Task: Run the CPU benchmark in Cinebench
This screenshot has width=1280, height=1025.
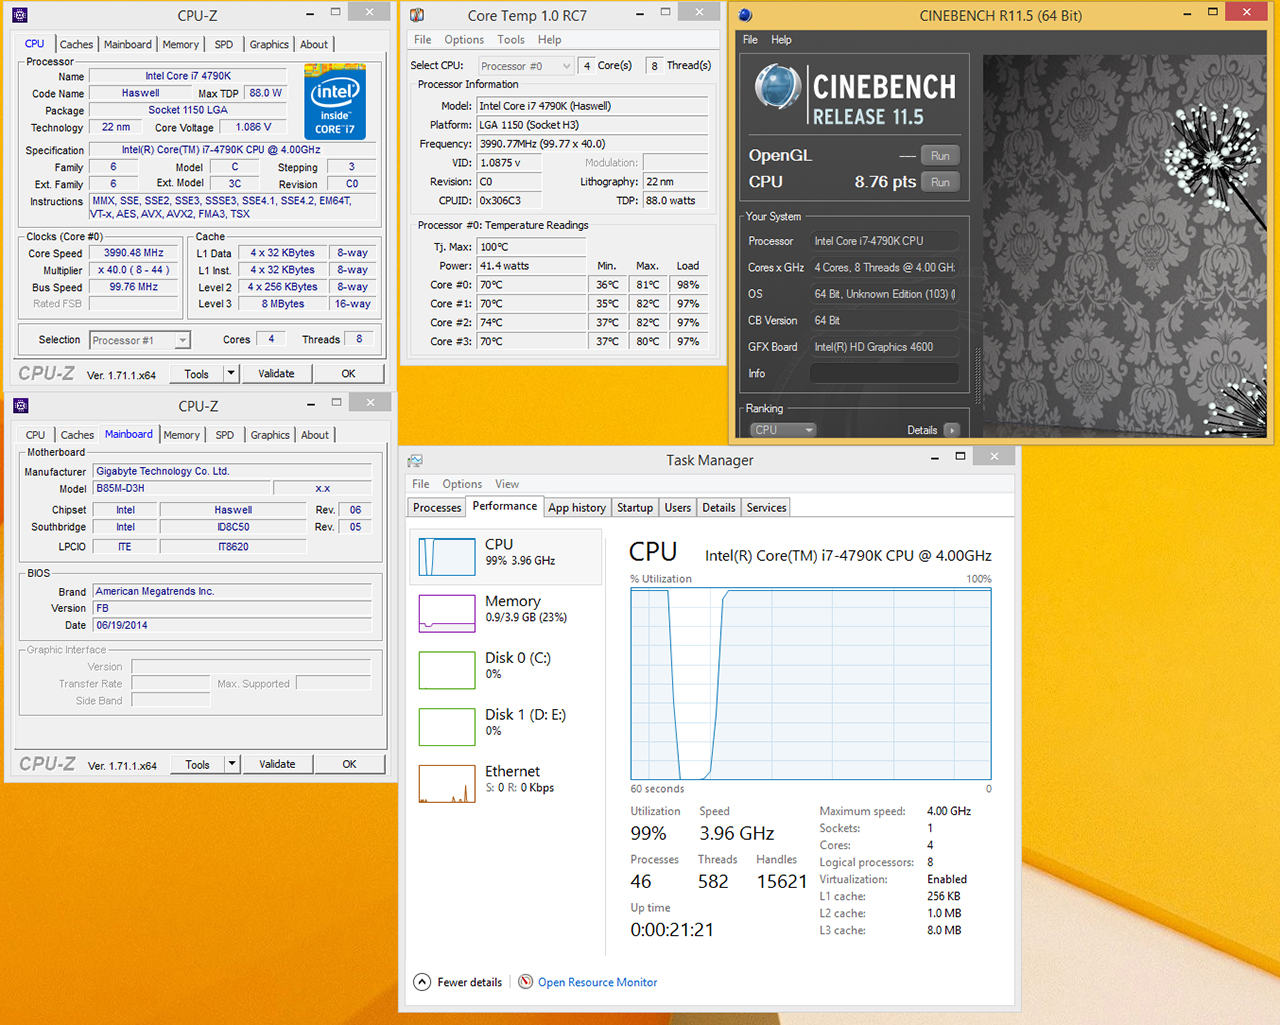Action: coord(940,182)
